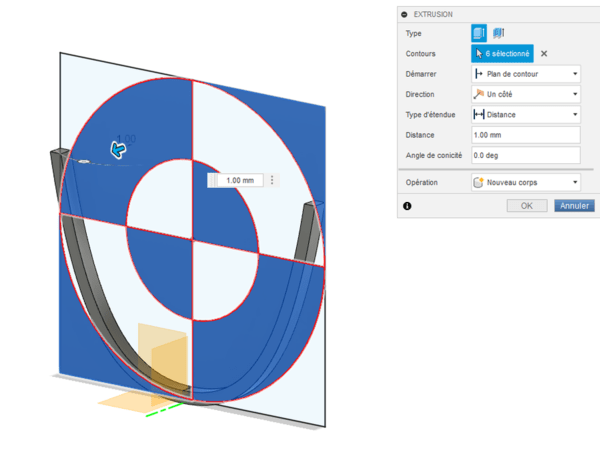600x450 pixels.
Task: Click the orange origin plane icon
Action: click(x=160, y=353)
